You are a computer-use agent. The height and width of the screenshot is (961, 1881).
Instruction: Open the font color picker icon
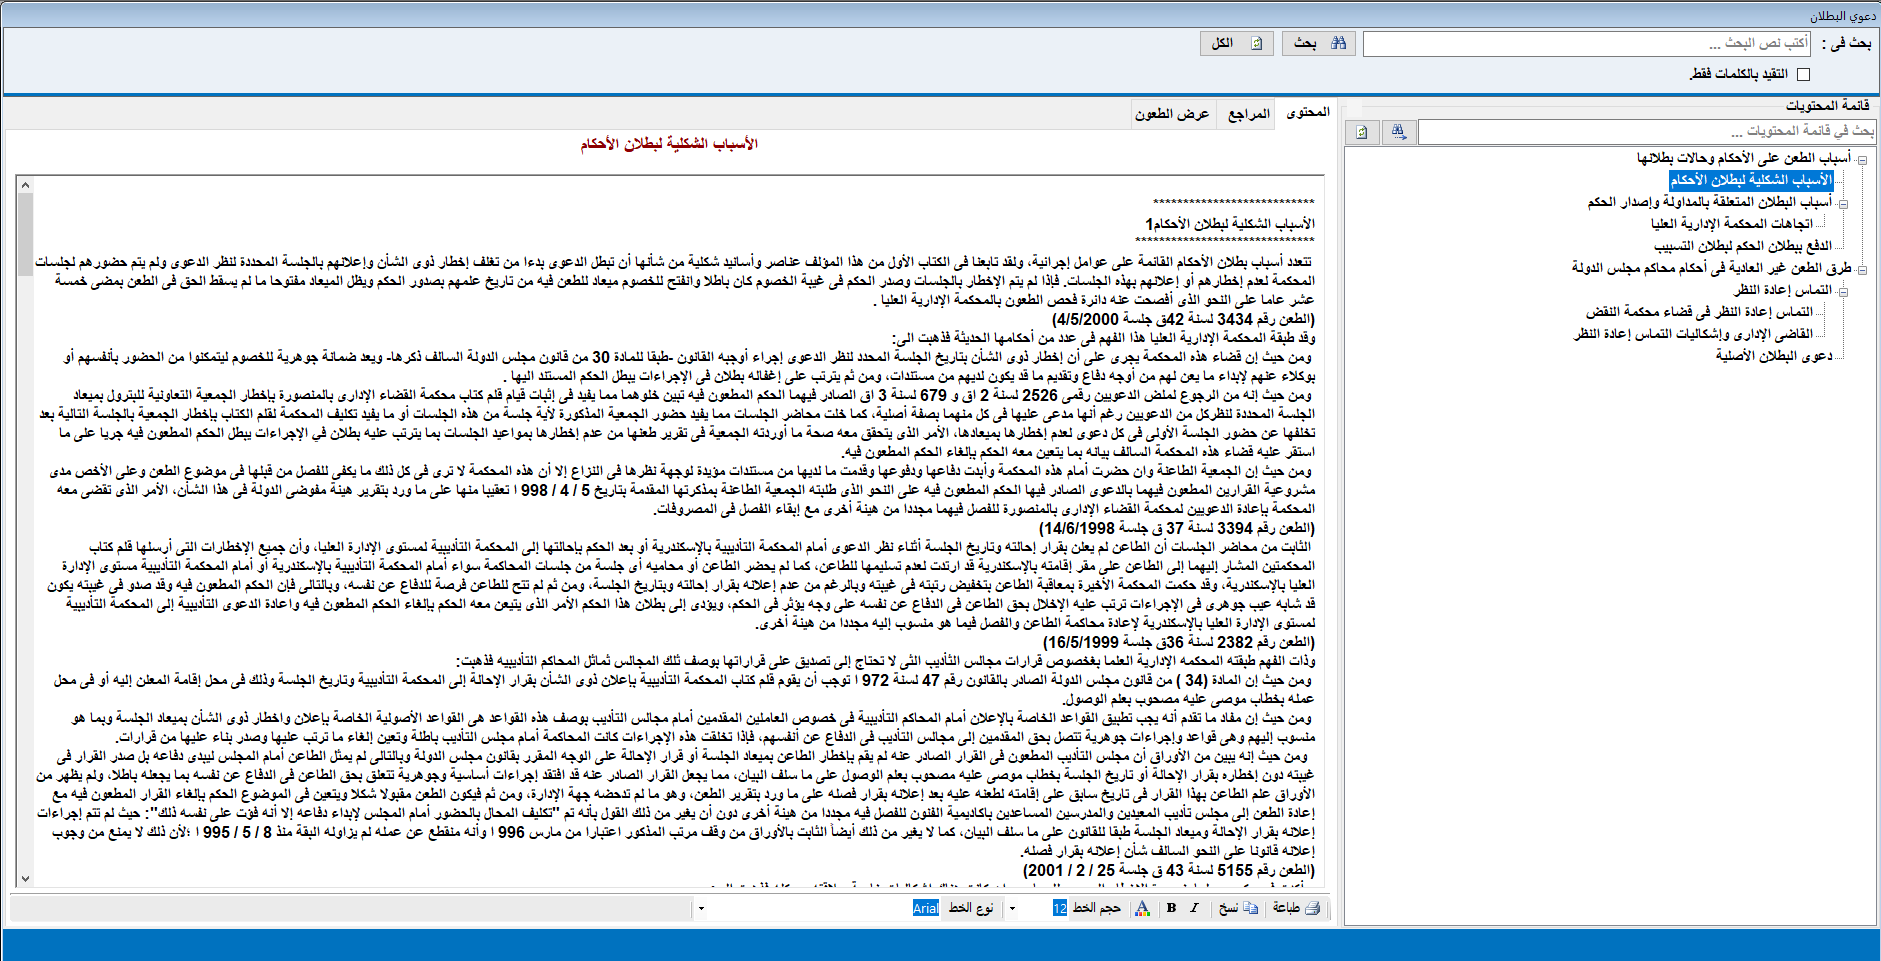pos(1142,908)
